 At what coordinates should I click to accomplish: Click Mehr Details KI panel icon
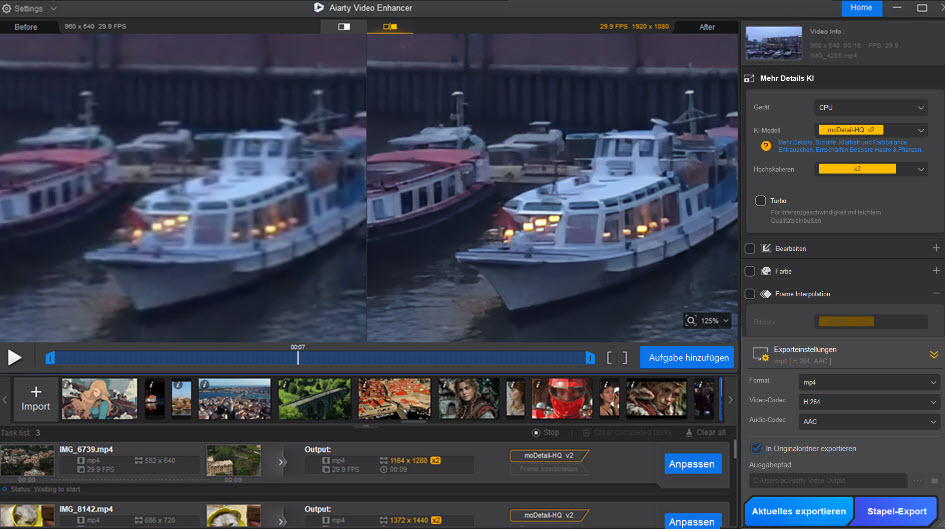[749, 78]
